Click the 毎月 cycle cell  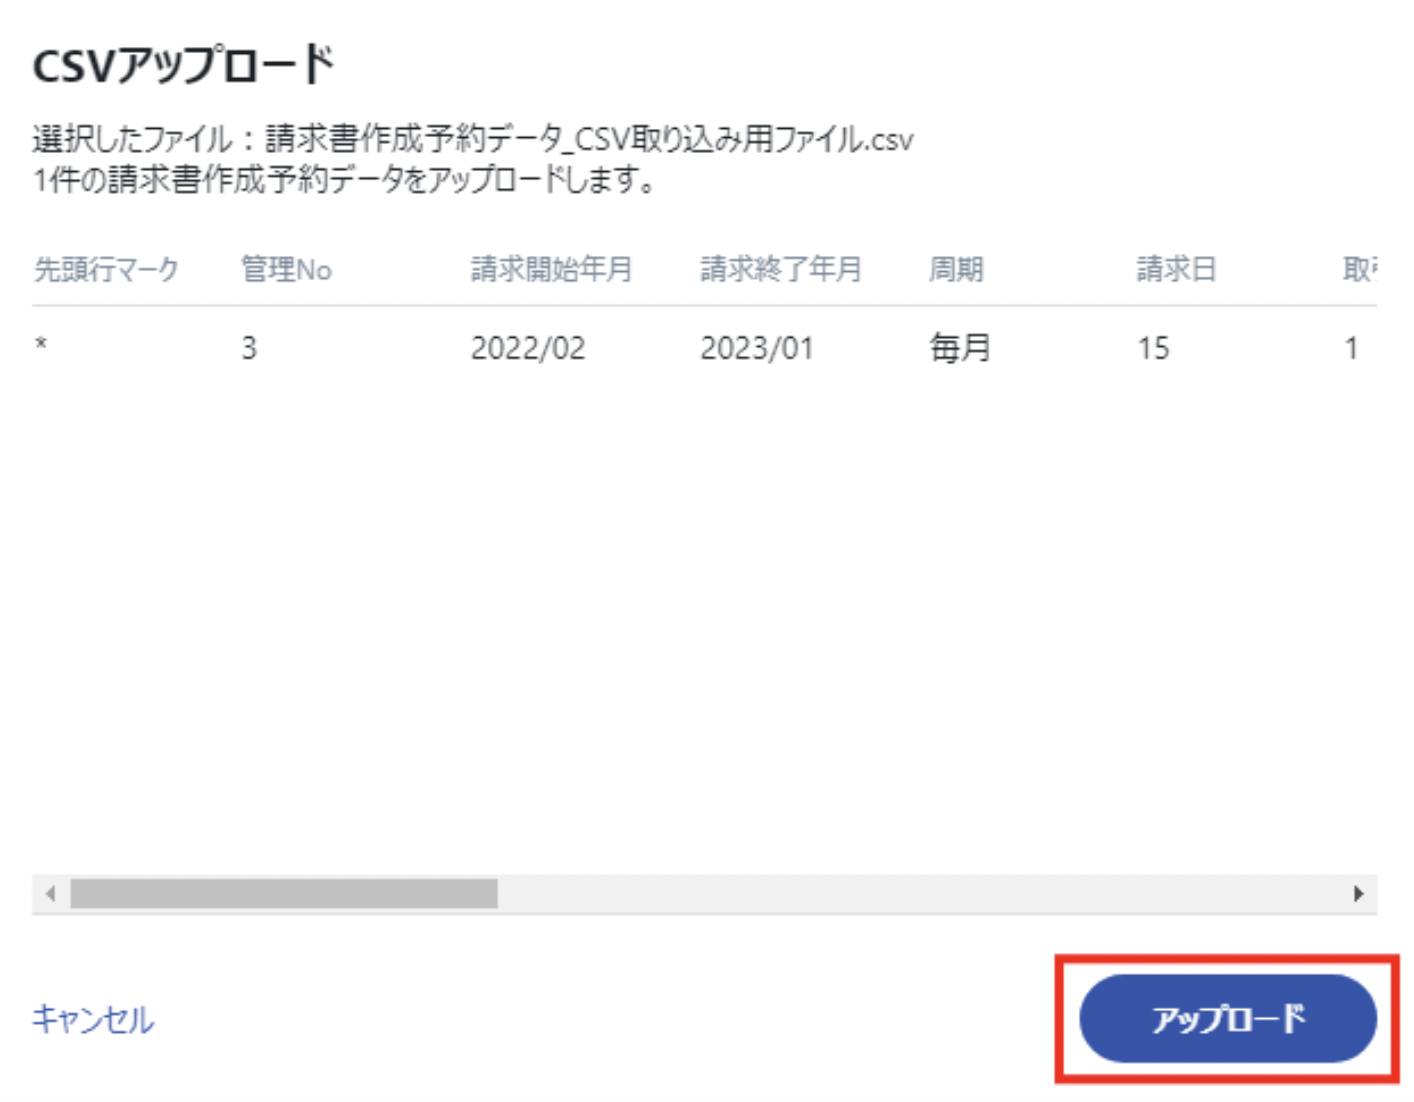960,348
